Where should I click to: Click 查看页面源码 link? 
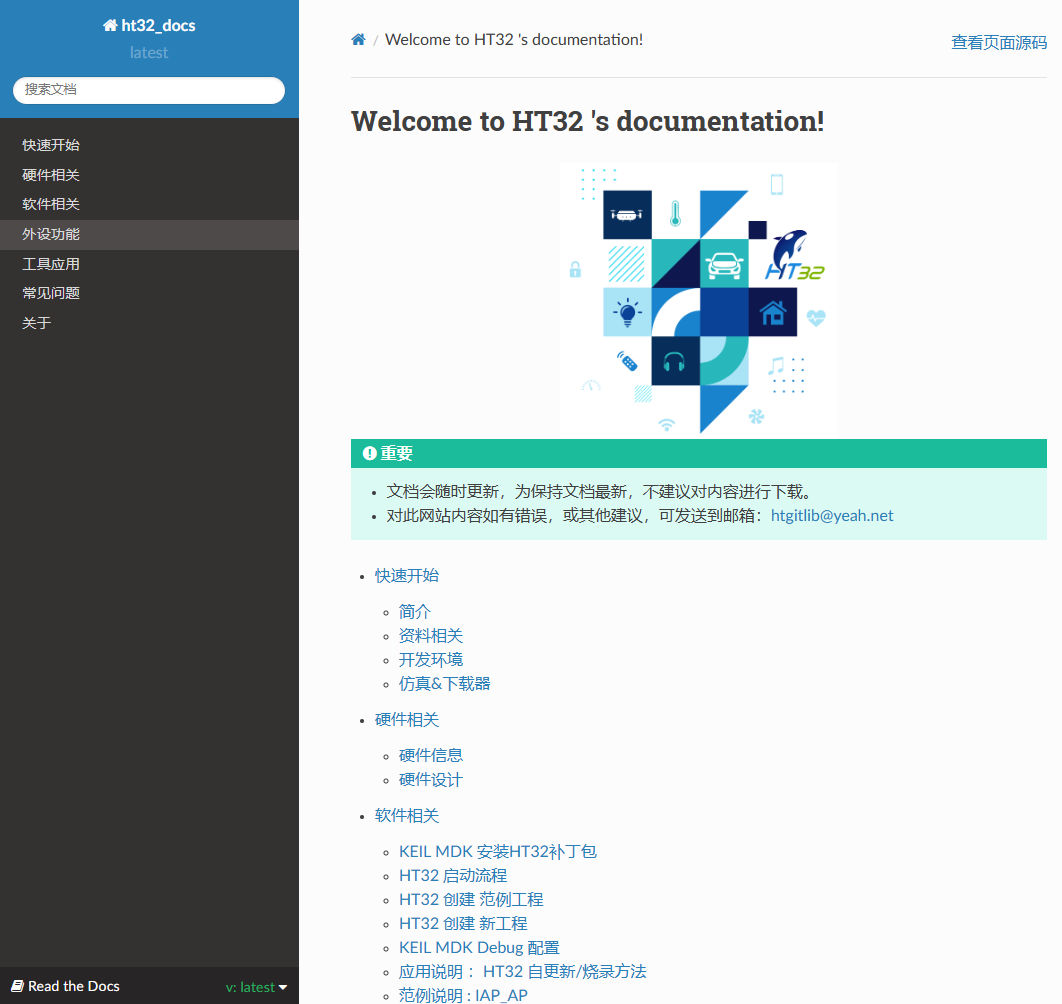click(998, 43)
